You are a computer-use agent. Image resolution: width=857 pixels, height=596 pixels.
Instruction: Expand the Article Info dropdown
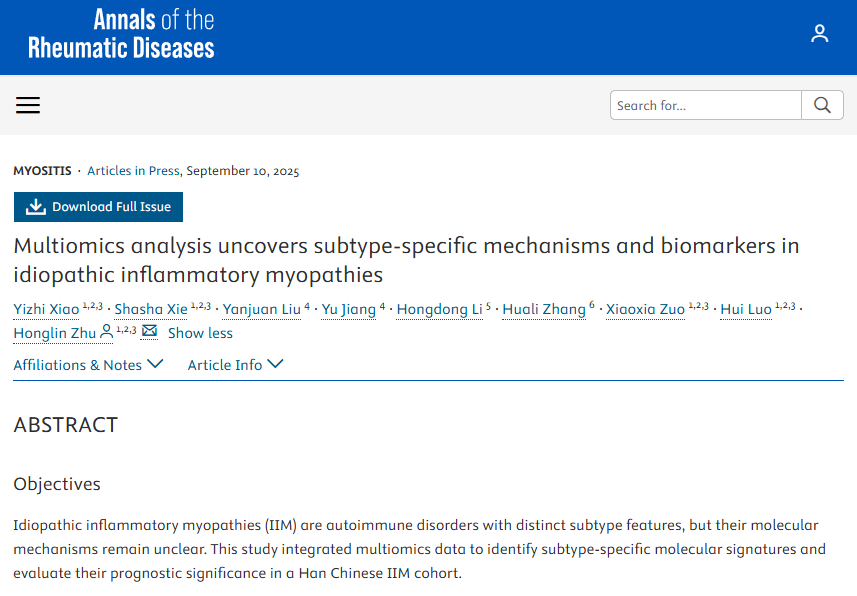pyautogui.click(x=235, y=365)
